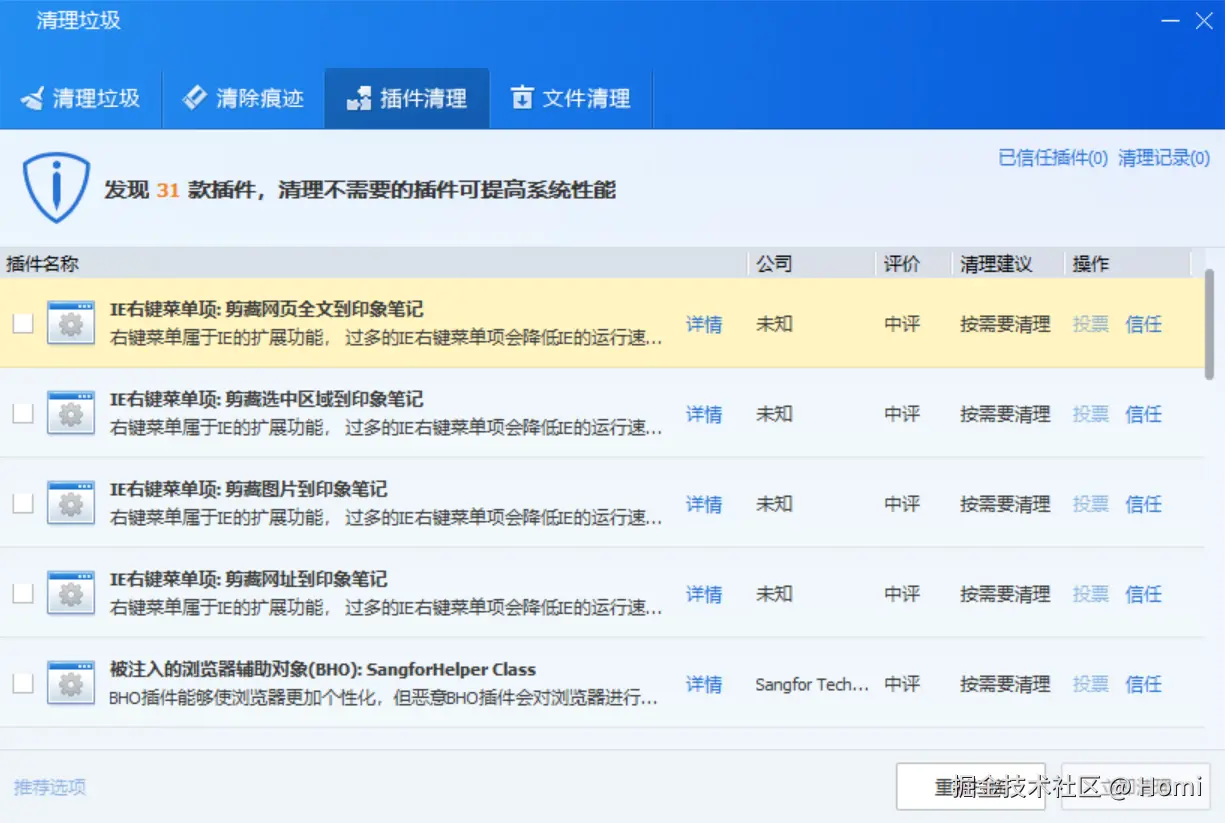Check the box for 剪藏网页全文到印象笔记
1225x823 pixels.
tap(23, 323)
